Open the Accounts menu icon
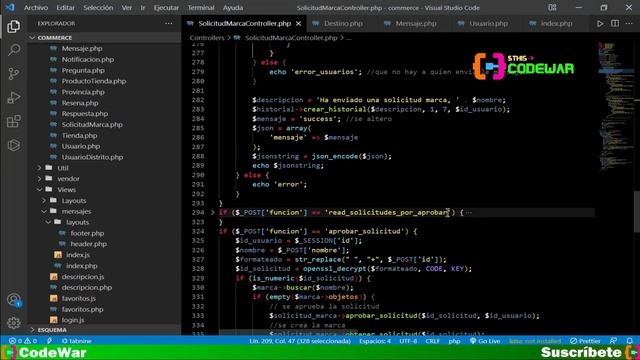 [13, 300]
